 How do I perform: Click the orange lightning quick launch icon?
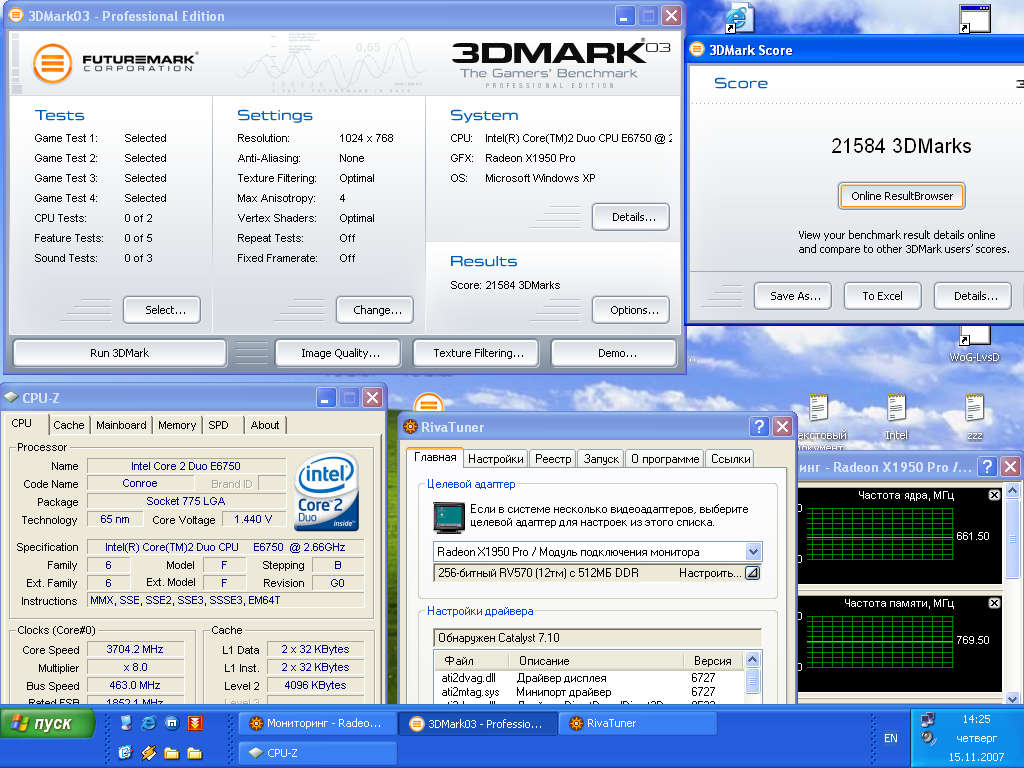tap(149, 753)
